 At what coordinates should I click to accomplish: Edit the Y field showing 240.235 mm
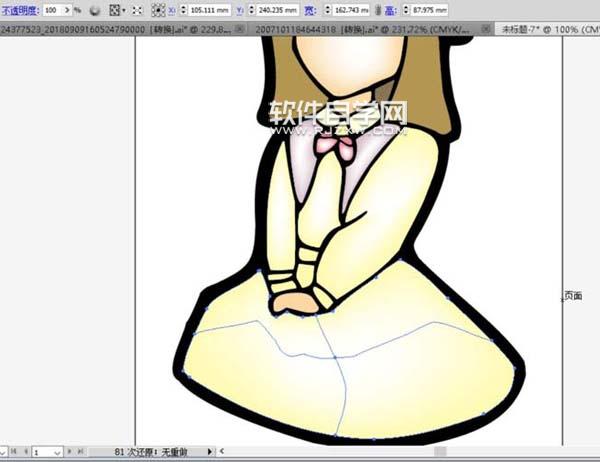[277, 10]
